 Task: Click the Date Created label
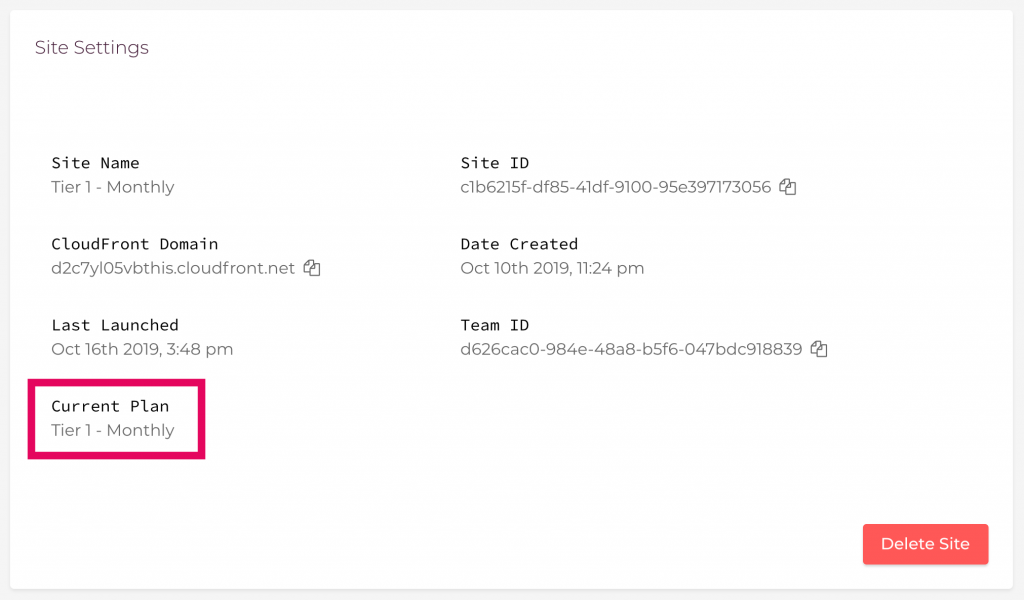(519, 244)
